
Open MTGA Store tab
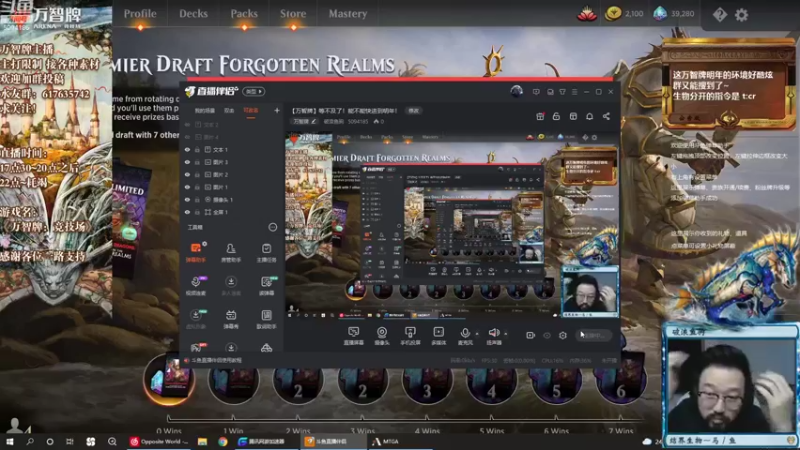[x=293, y=14]
